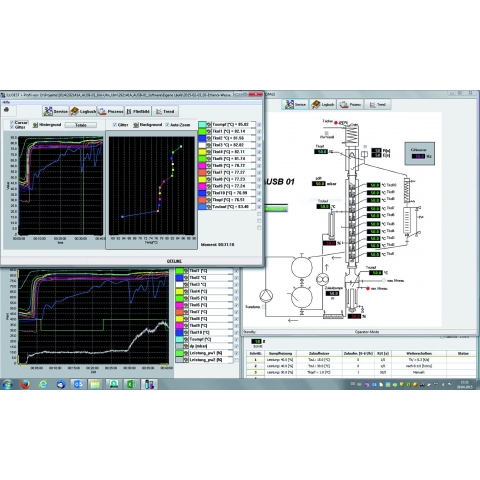Click the Background icon above the profile chart
This screenshot has width=480, height=480.
pos(136,125)
